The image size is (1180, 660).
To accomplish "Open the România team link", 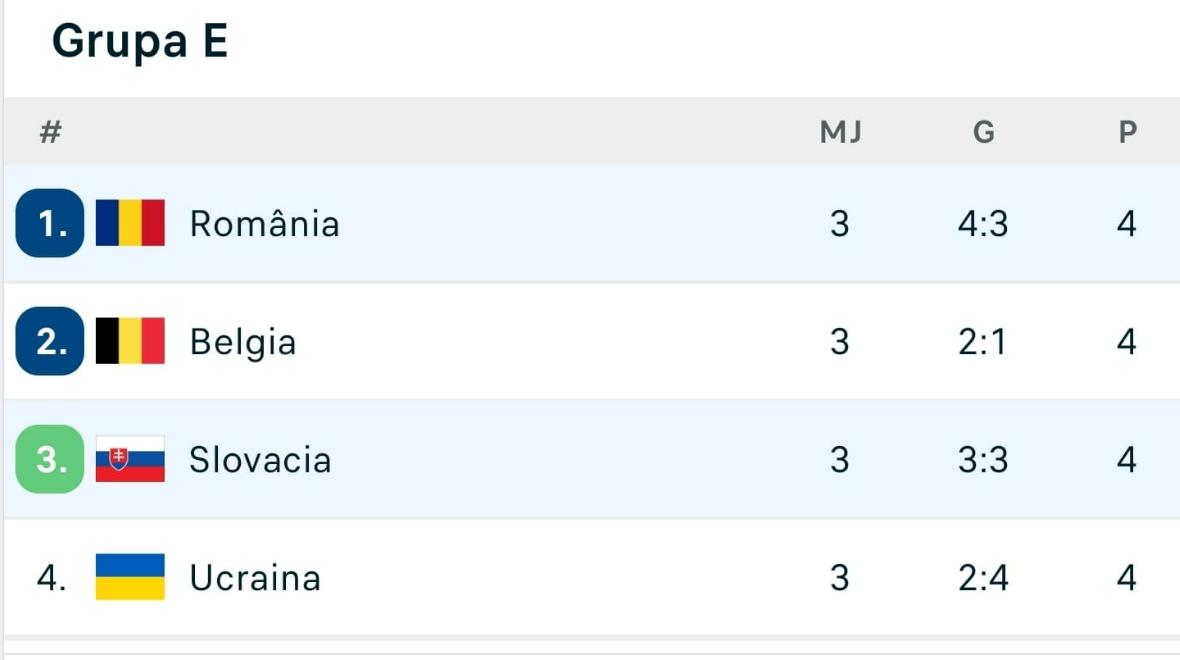I will [264, 223].
